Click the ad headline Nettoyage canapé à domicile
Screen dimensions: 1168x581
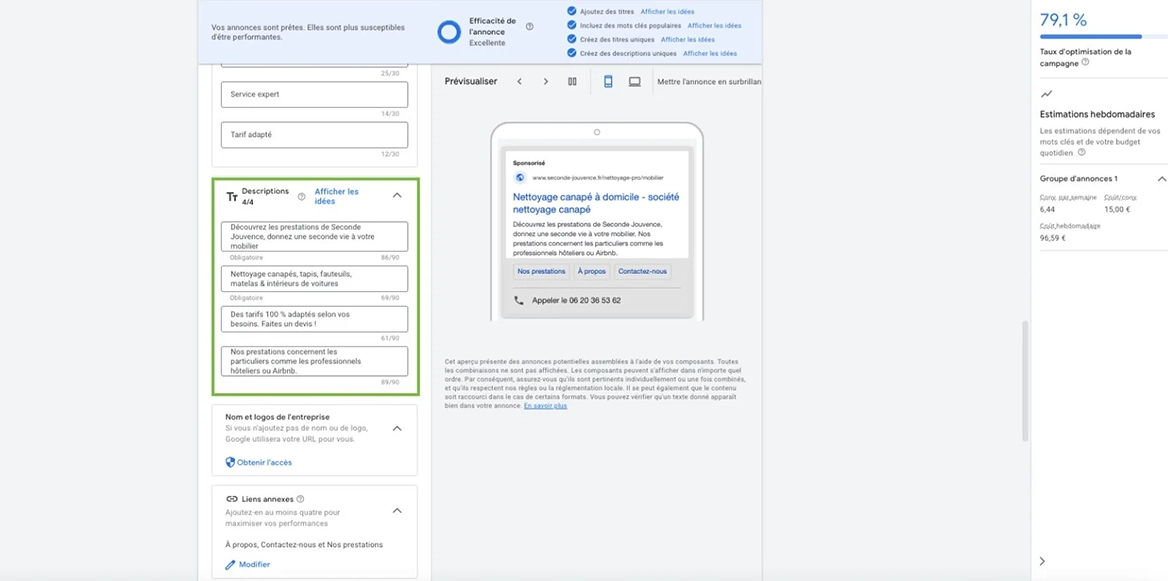(596, 203)
